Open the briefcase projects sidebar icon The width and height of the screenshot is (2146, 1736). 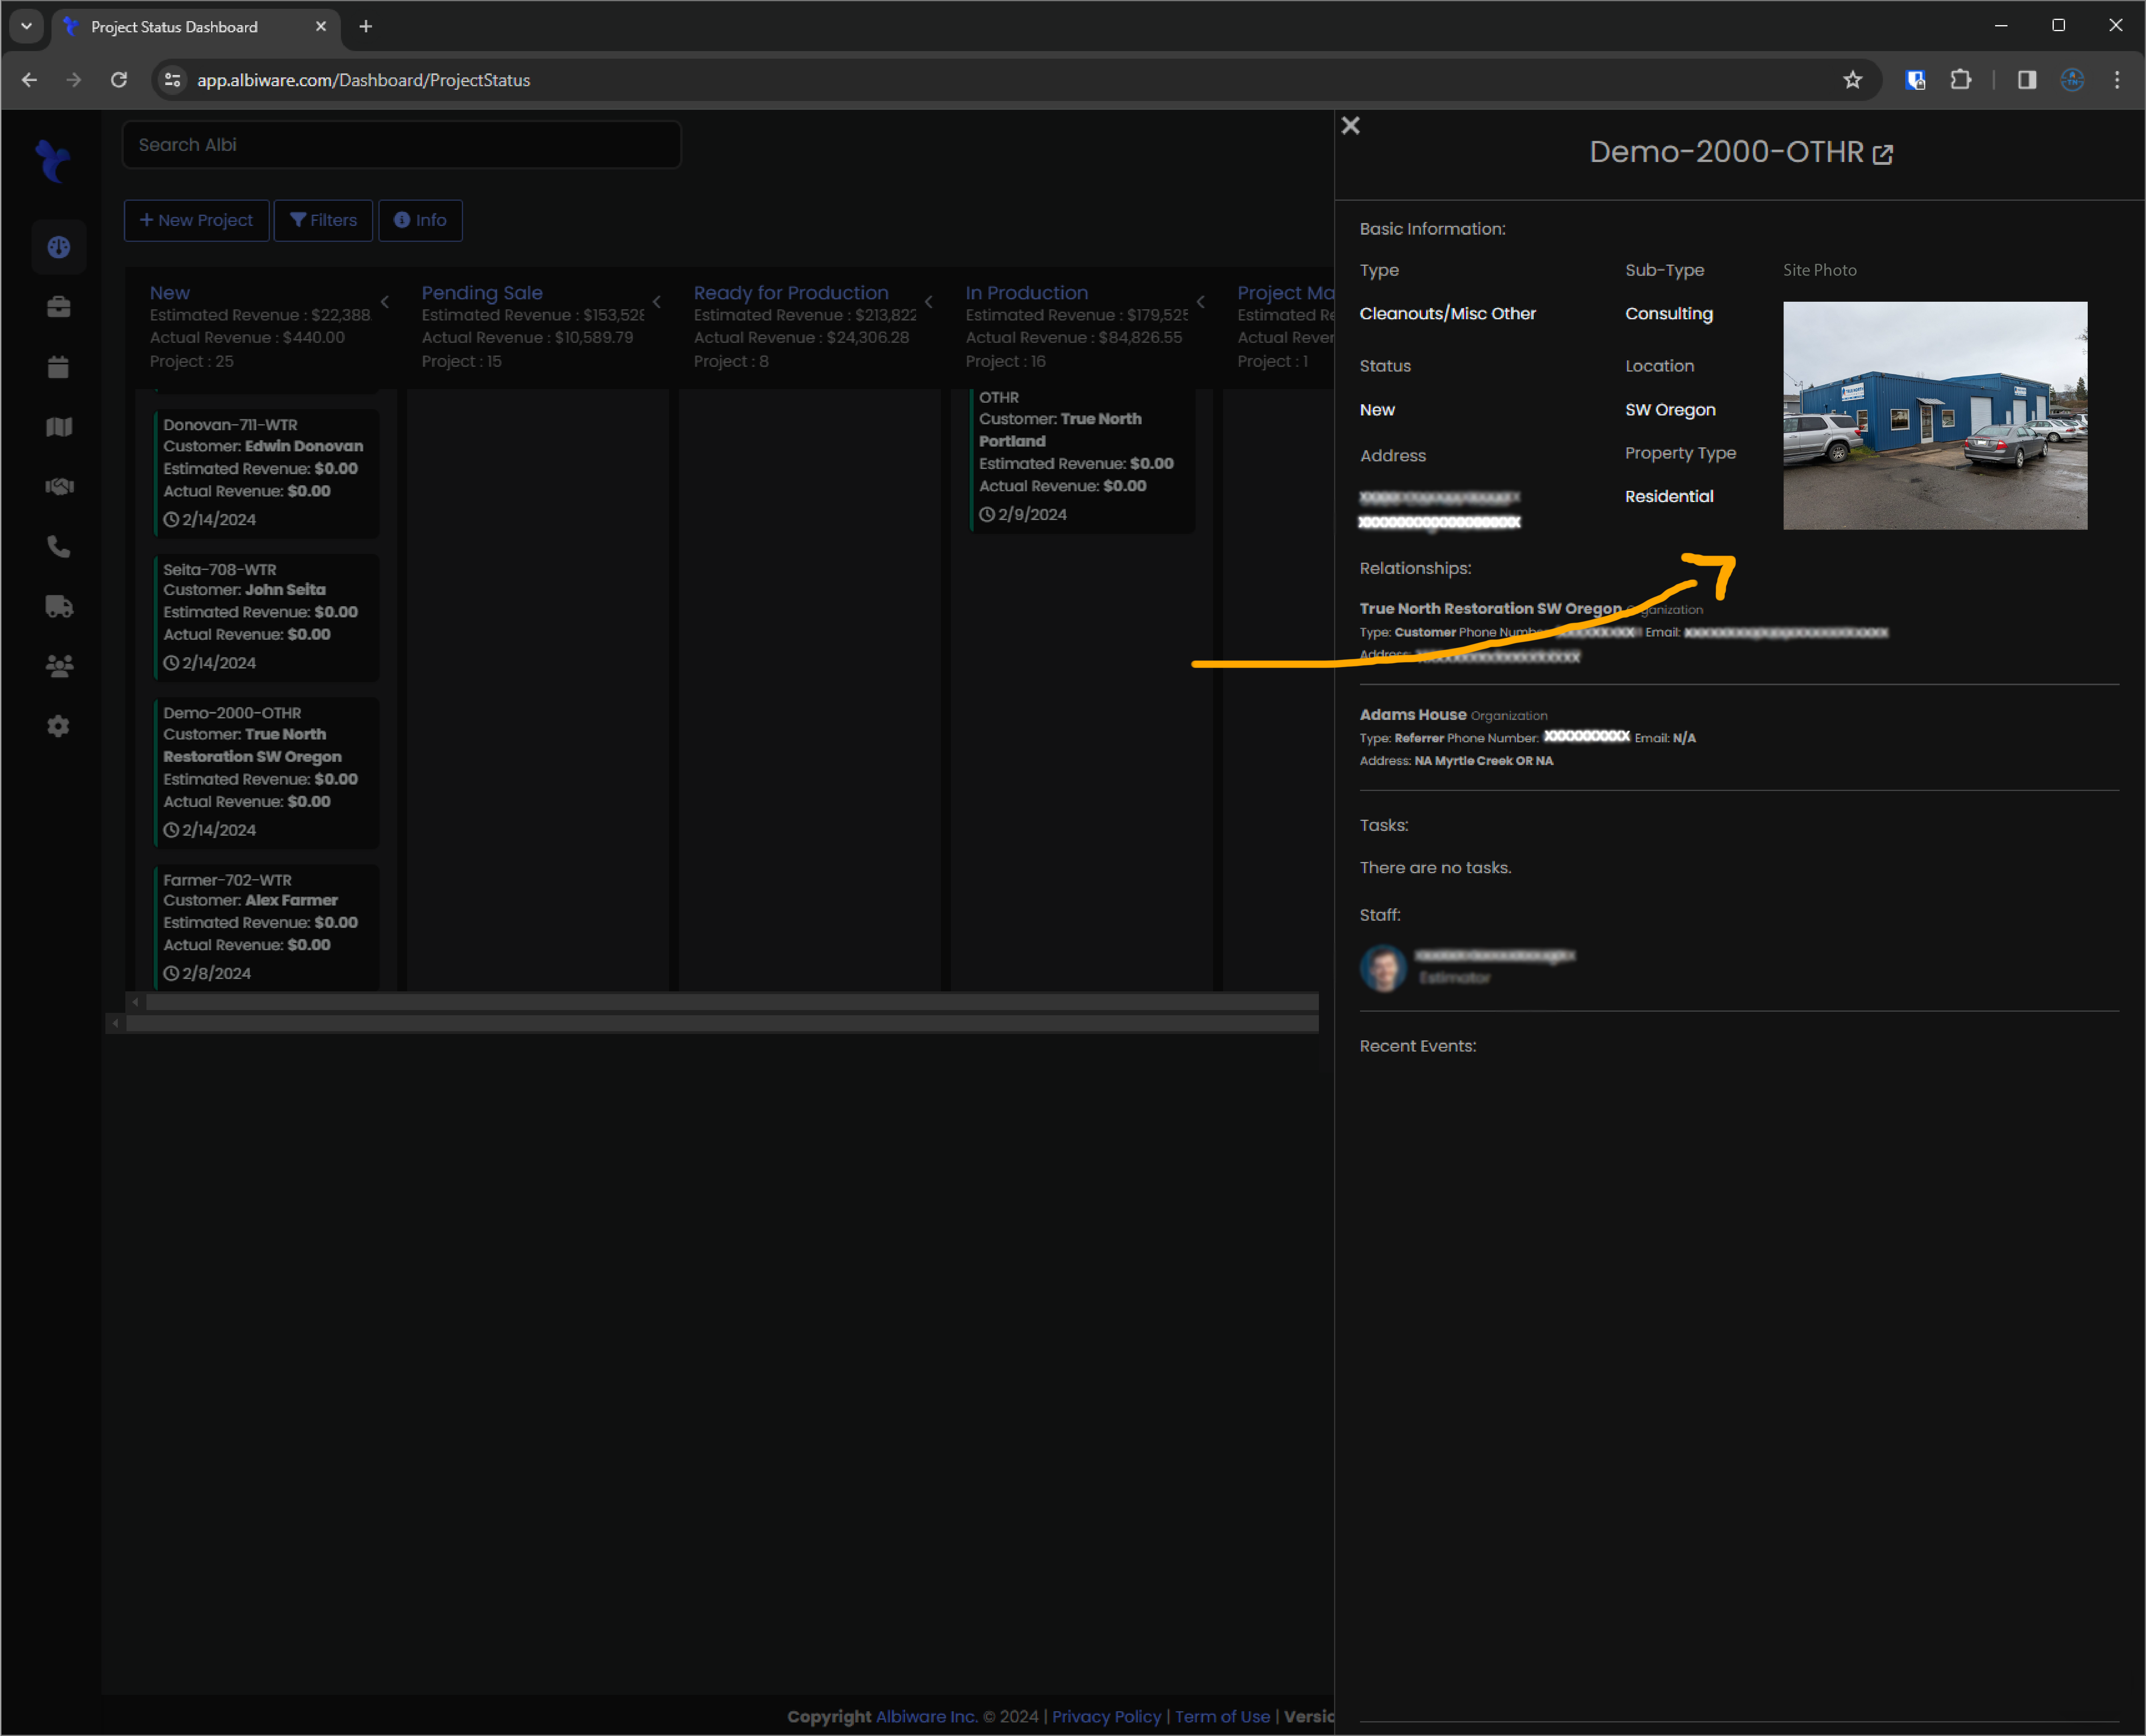(59, 307)
